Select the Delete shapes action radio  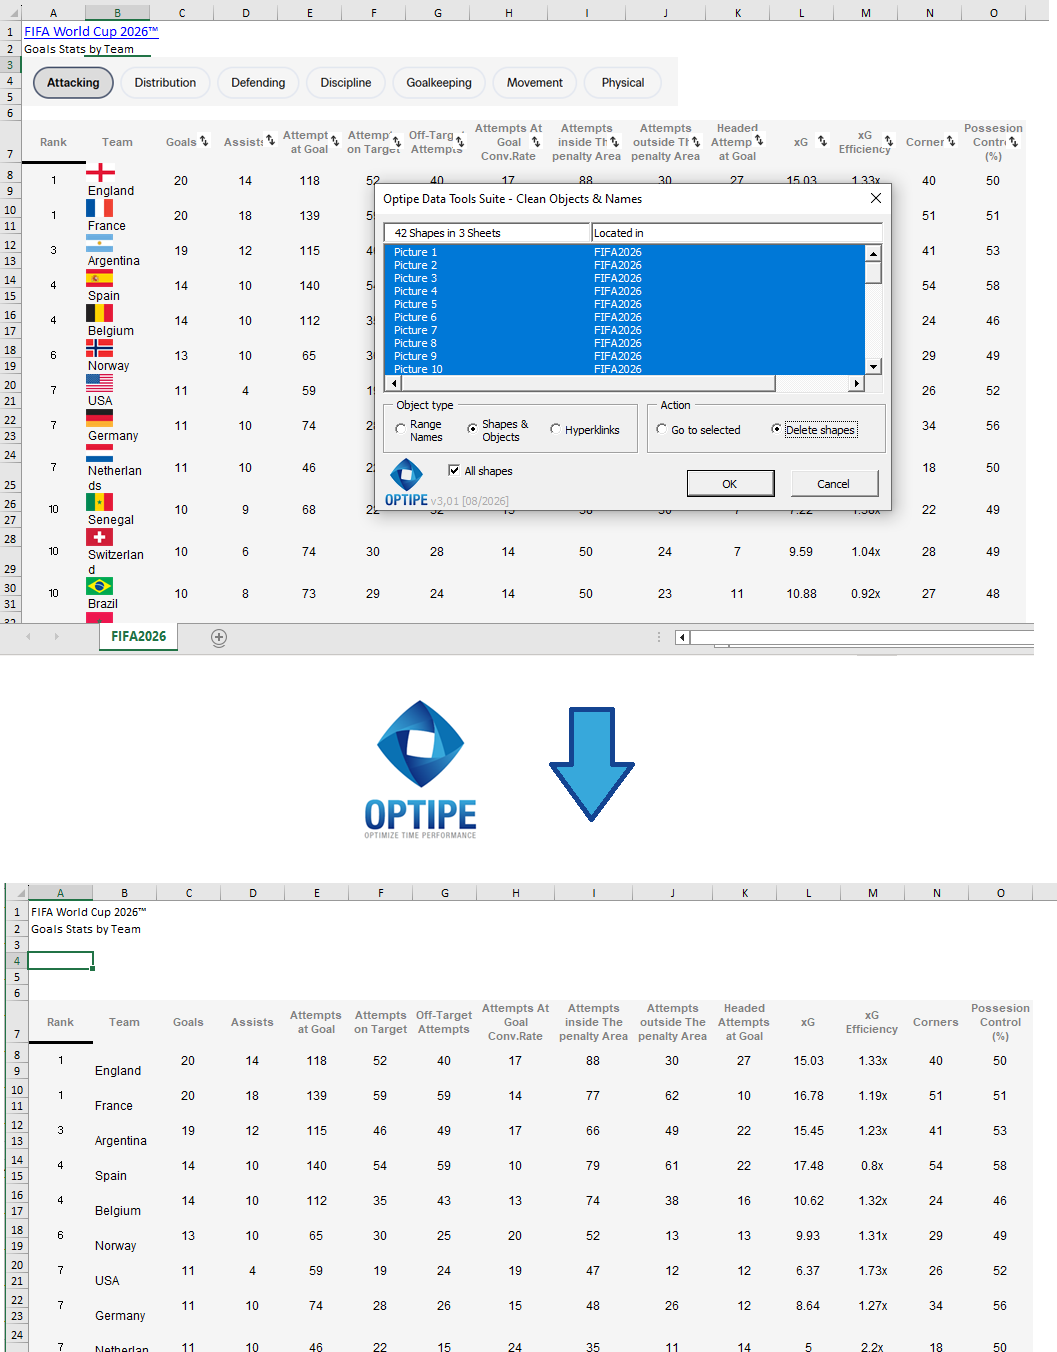[776, 430]
